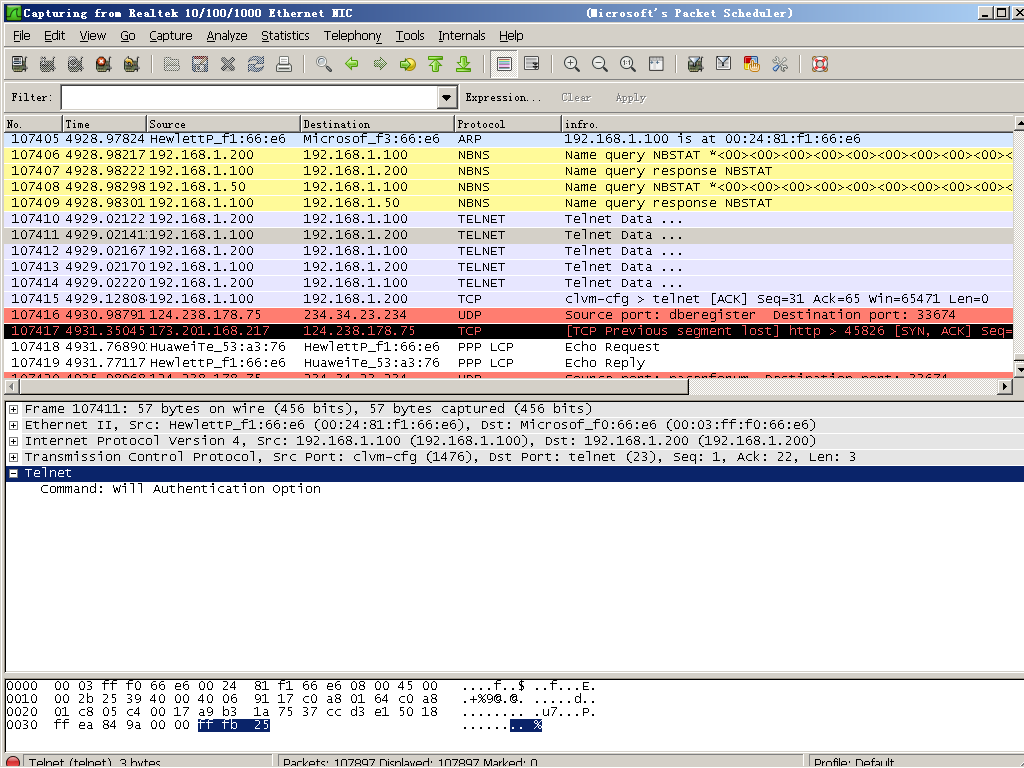Toggle packet list colorization
The image size is (1024, 768).
point(504,64)
